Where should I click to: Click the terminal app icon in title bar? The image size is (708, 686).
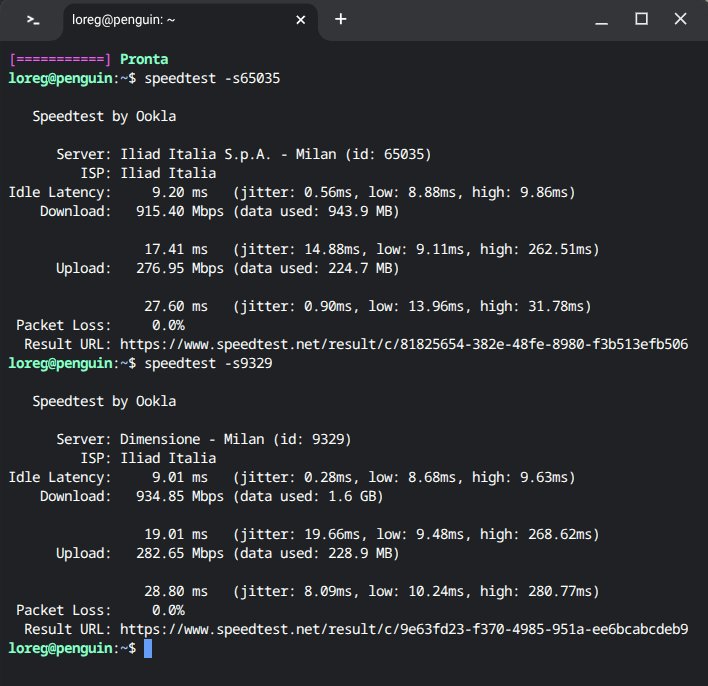pyautogui.click(x=33, y=19)
